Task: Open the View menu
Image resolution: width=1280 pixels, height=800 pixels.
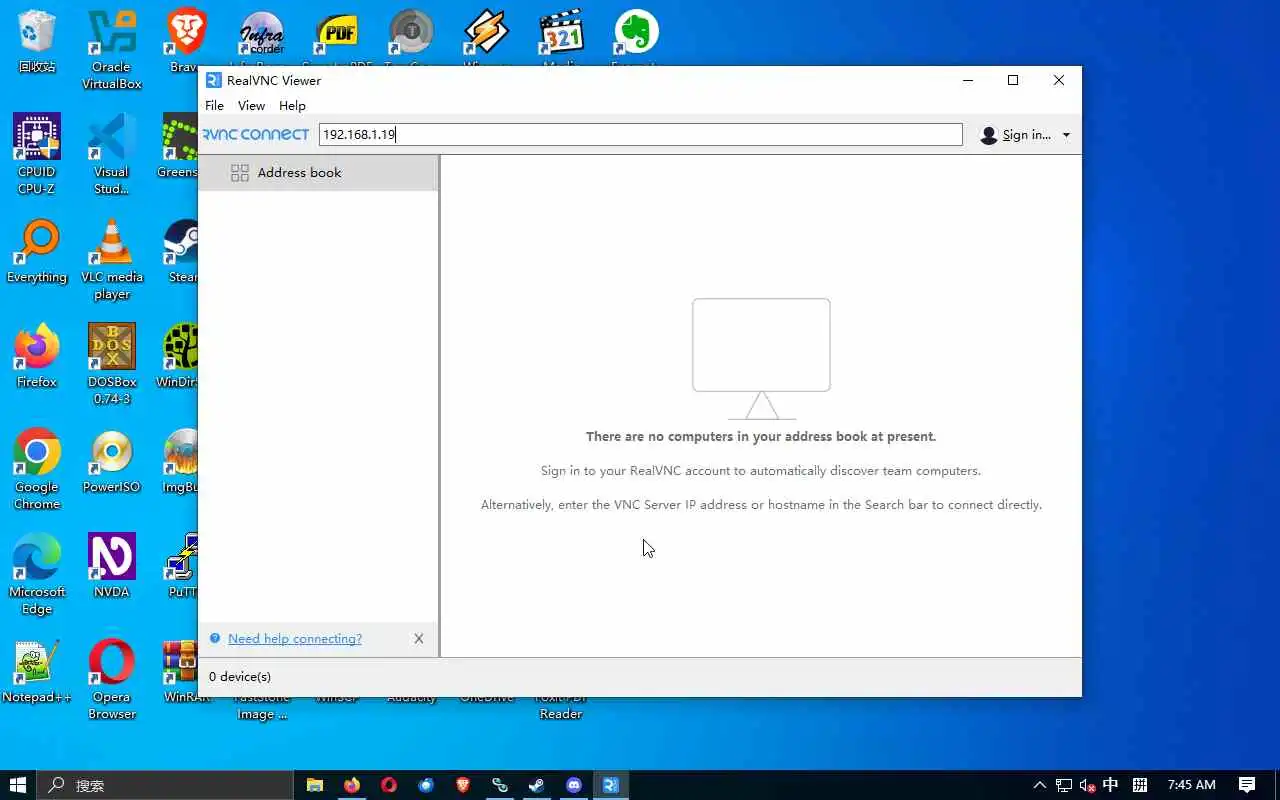Action: coord(251,106)
